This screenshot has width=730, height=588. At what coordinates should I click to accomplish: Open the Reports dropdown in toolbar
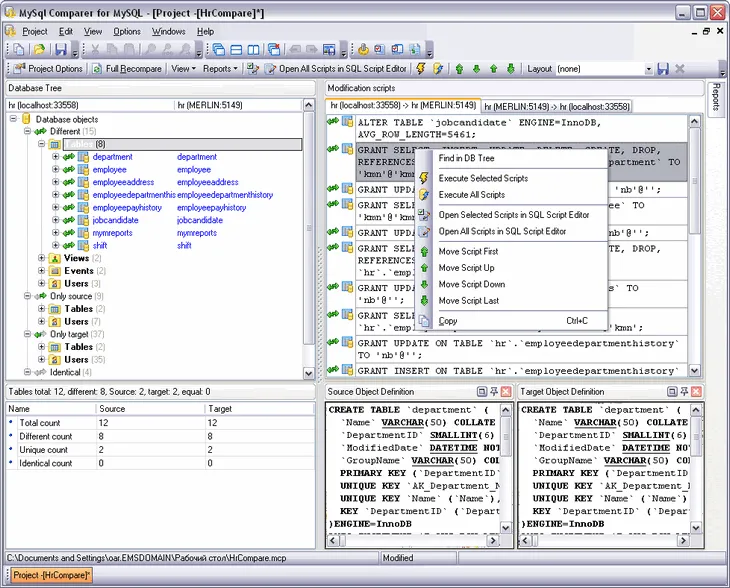[x=220, y=69]
